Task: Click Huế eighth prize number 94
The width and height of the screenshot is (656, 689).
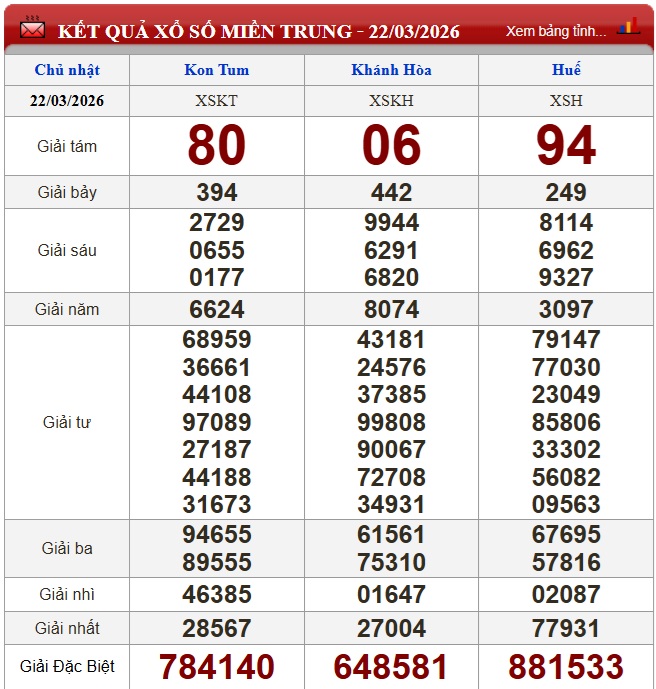Action: [x=566, y=146]
